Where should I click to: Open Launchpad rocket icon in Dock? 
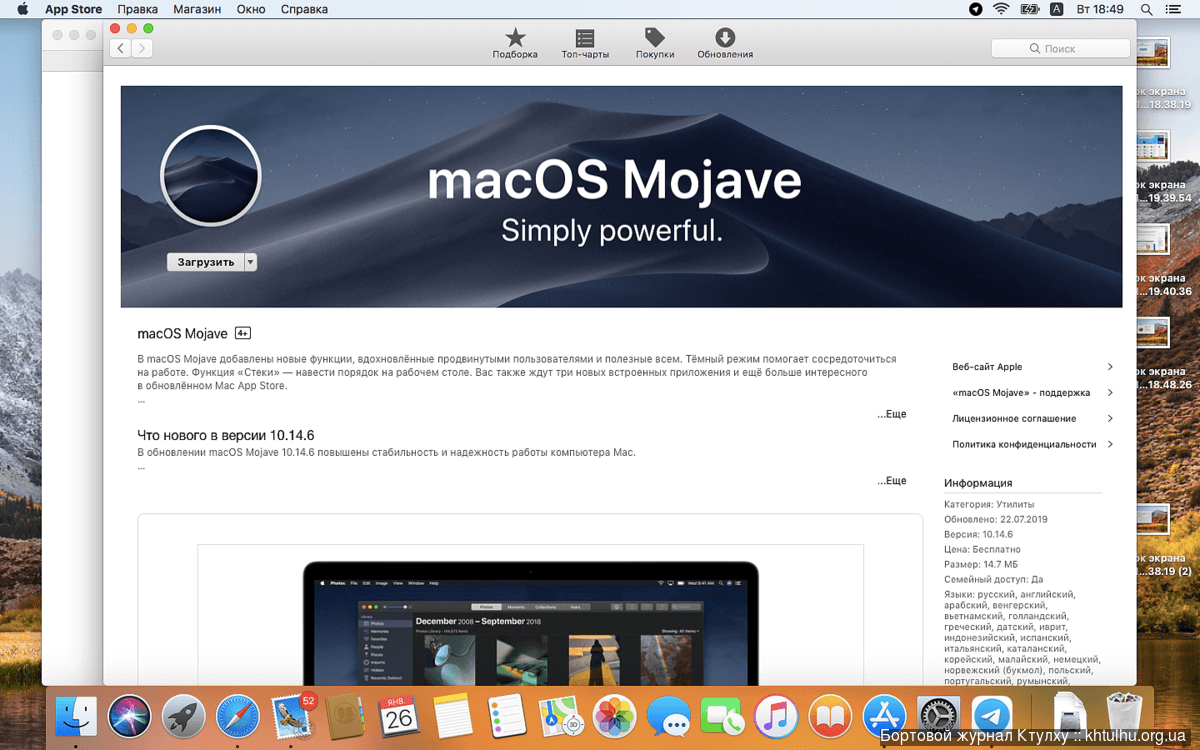(183, 717)
